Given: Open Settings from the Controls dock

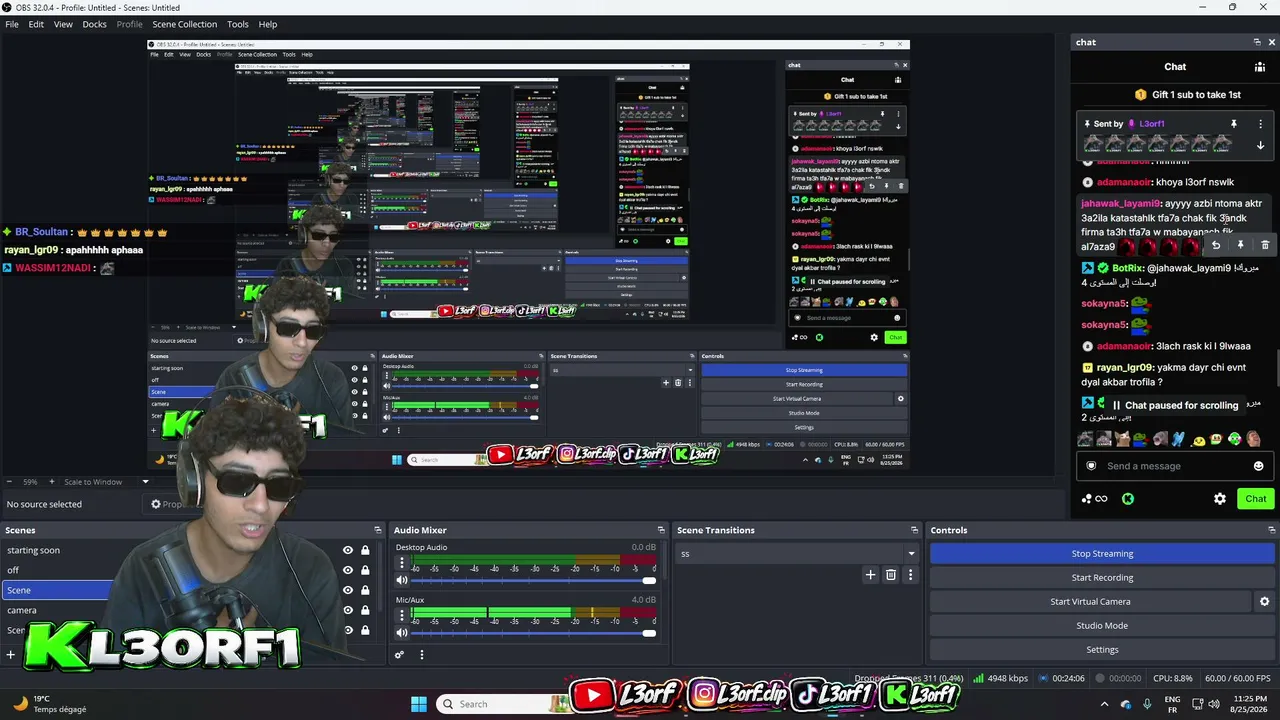Looking at the screenshot, I should [x=1102, y=649].
